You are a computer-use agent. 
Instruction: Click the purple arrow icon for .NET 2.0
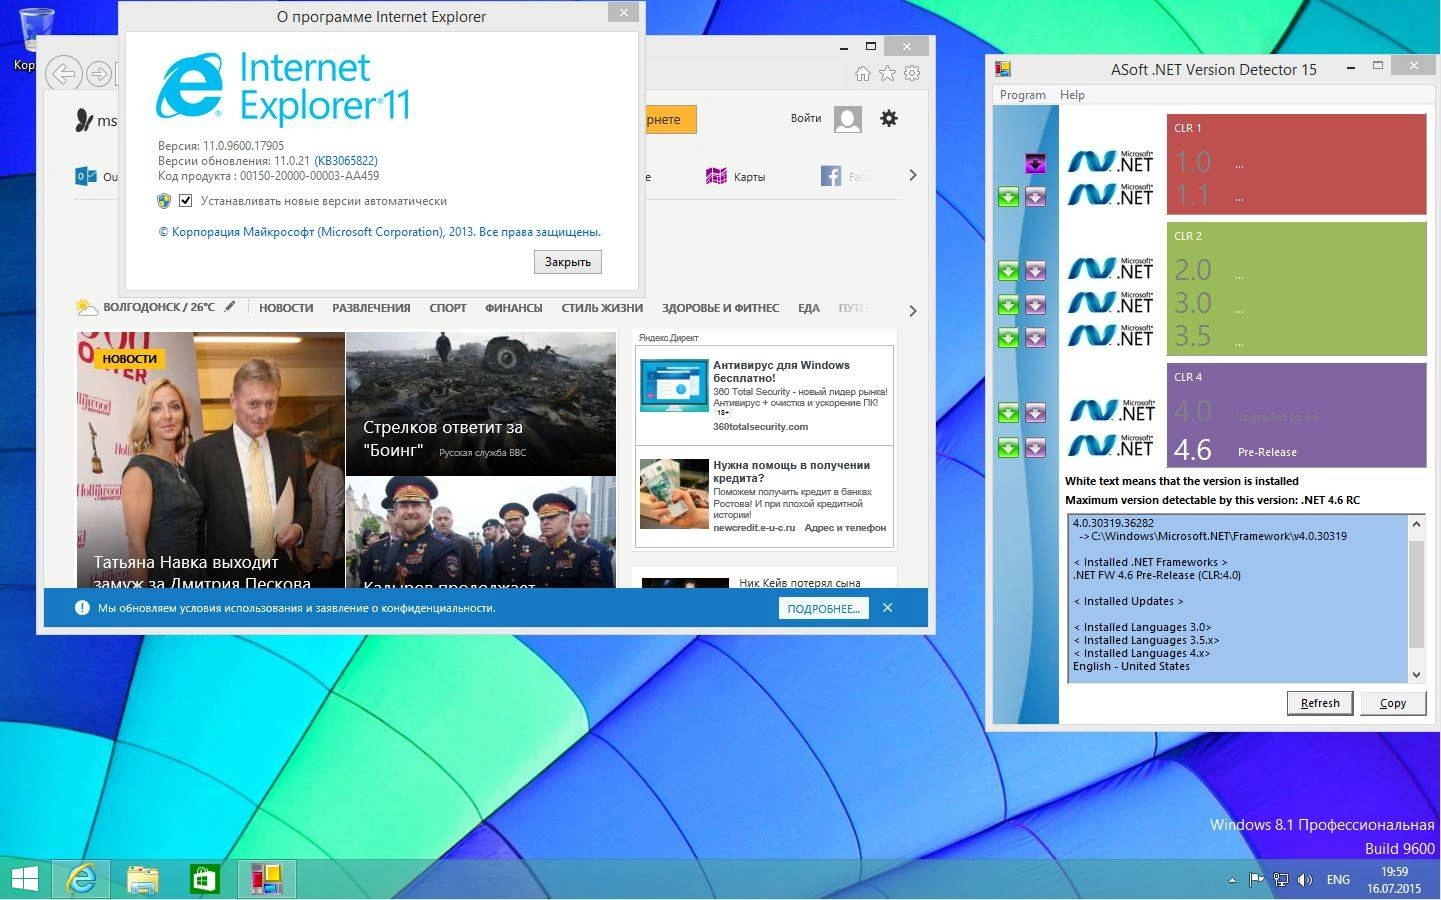point(1035,271)
